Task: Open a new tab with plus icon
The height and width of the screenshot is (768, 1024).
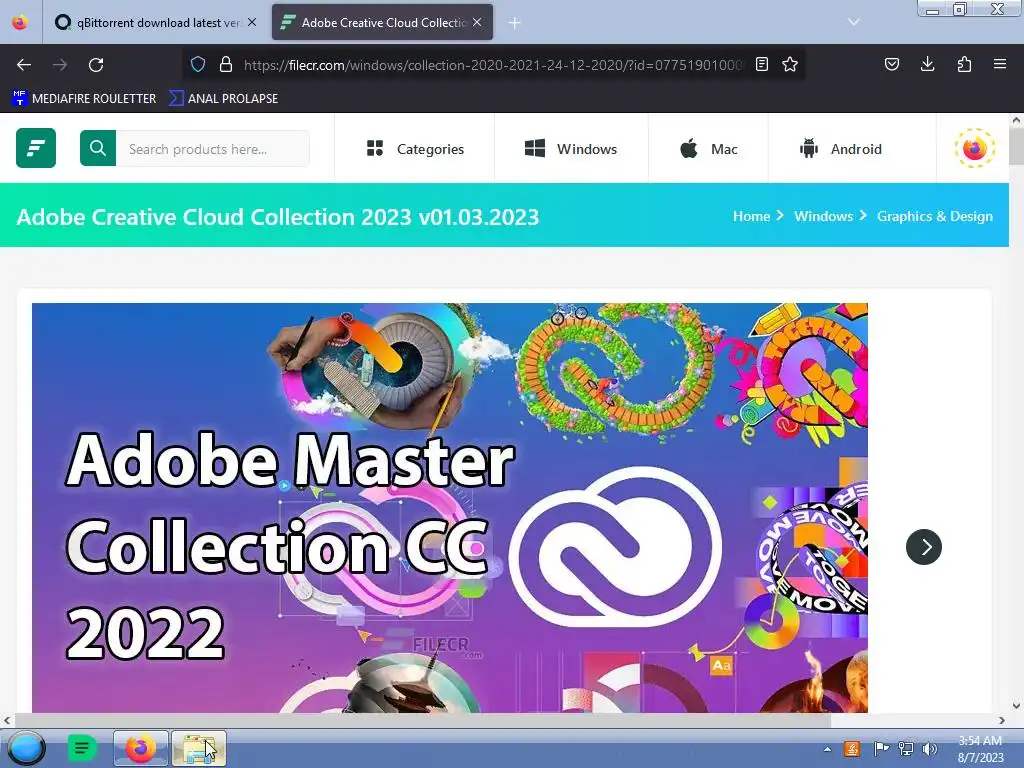Action: point(515,23)
